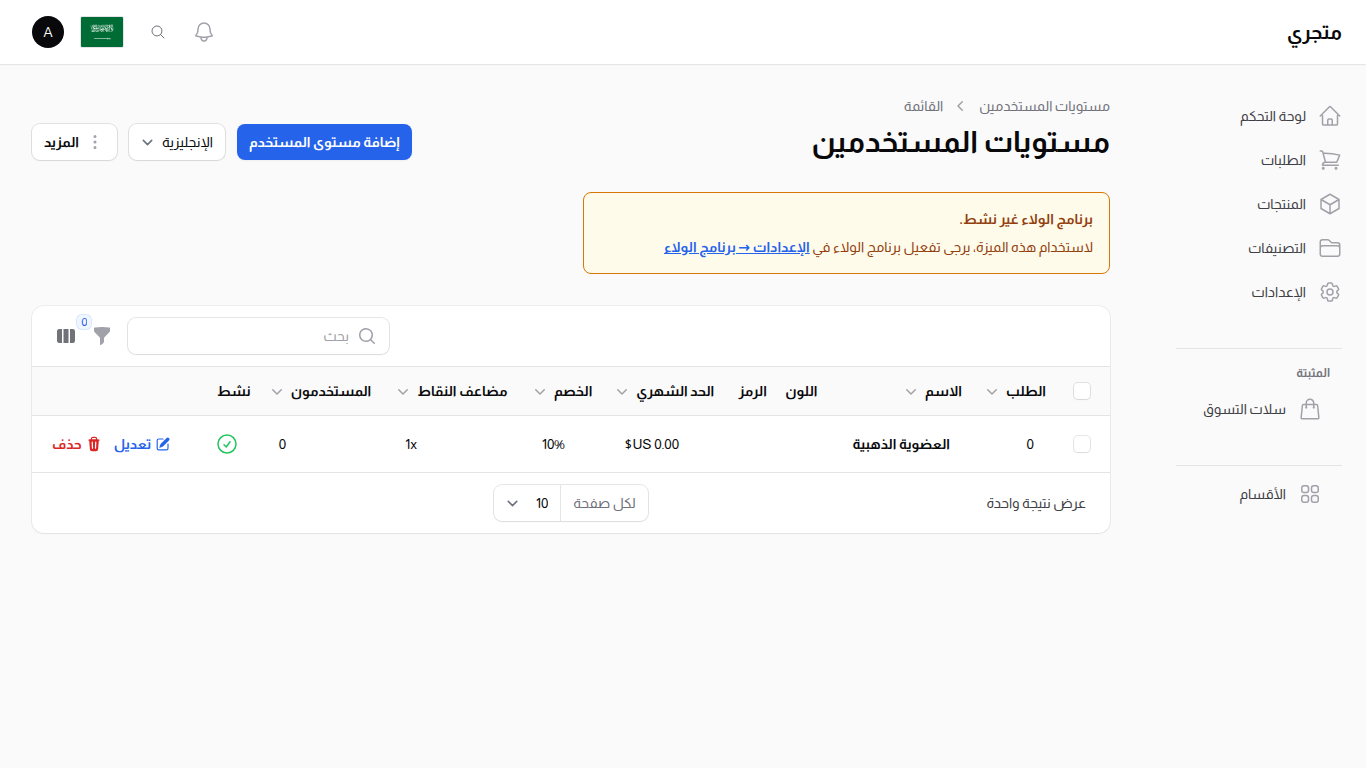Select المنتجات box icon in the sidebar

click(x=1329, y=204)
